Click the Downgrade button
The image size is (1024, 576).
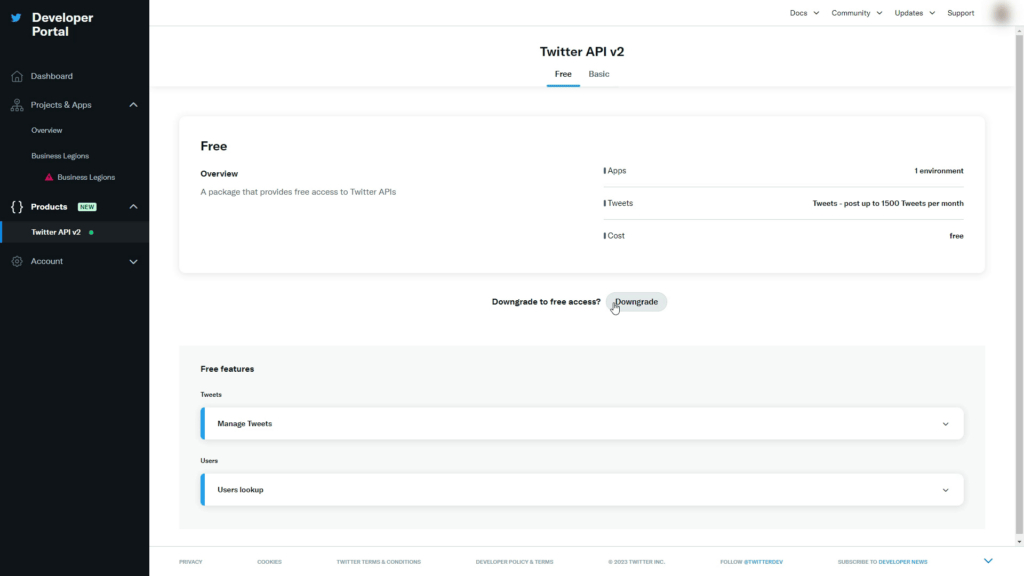636,301
